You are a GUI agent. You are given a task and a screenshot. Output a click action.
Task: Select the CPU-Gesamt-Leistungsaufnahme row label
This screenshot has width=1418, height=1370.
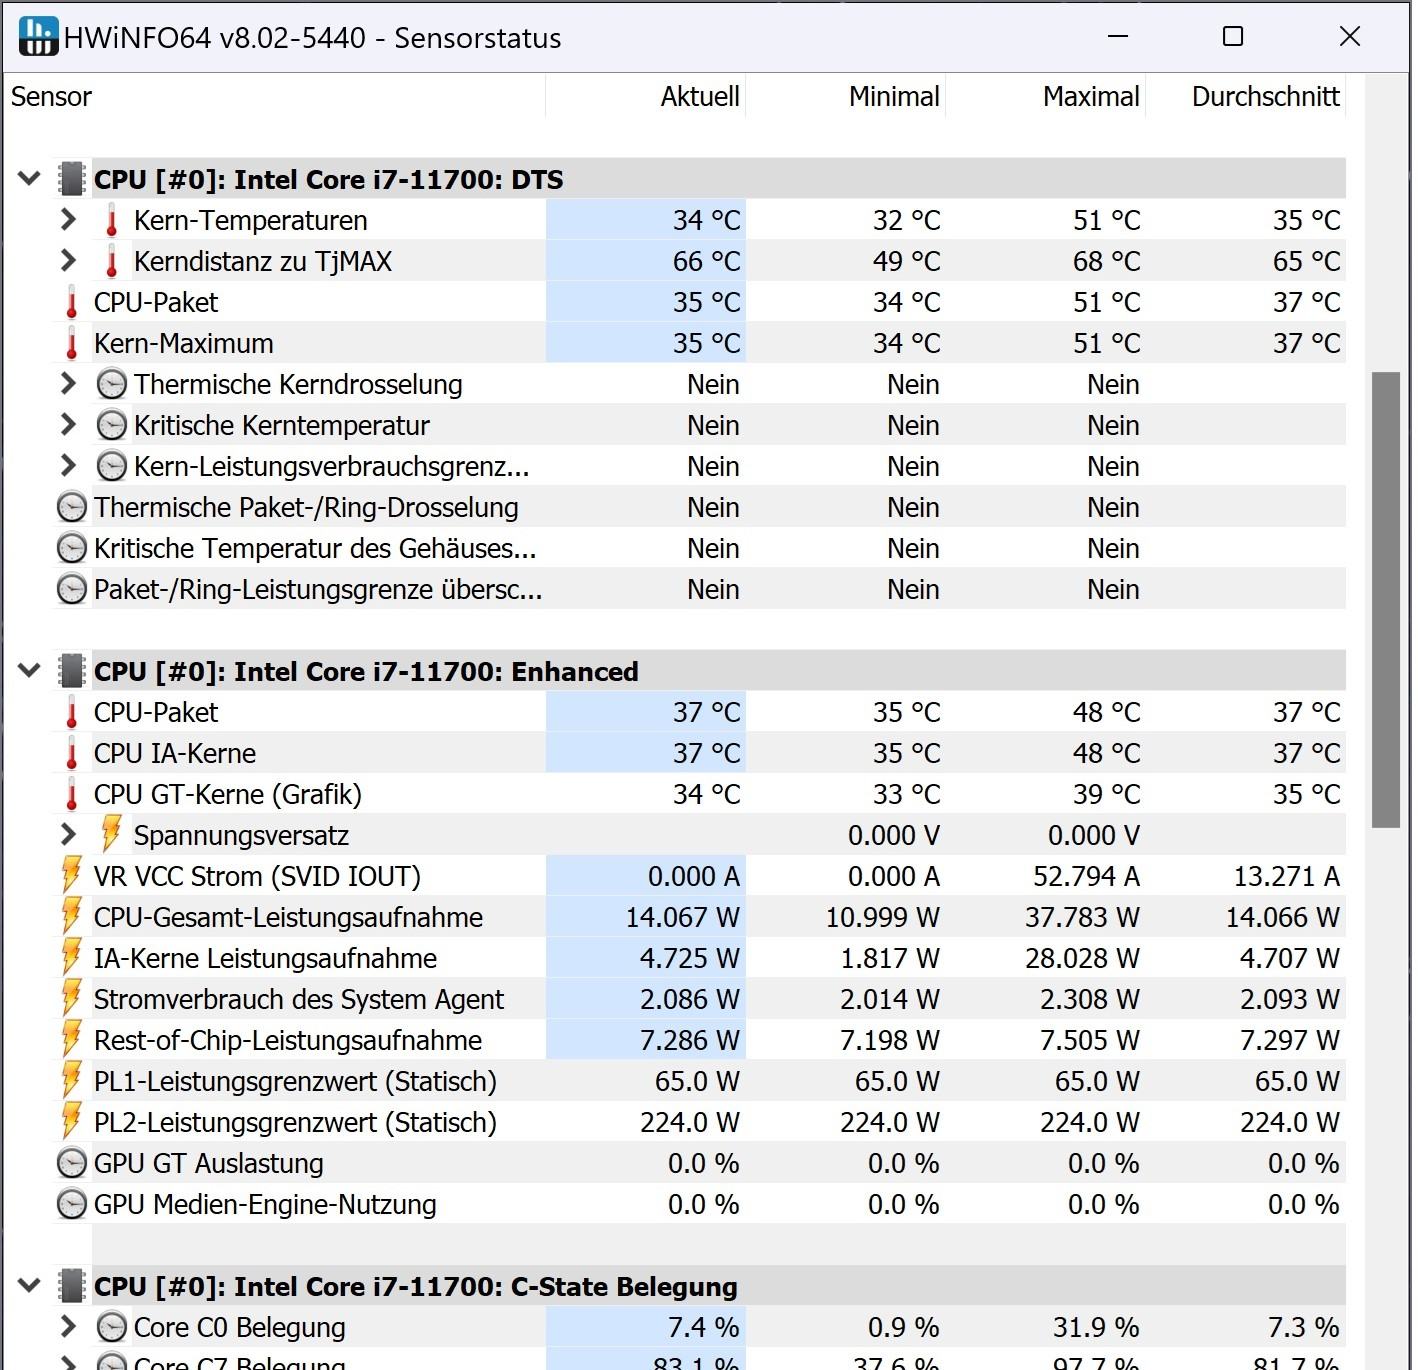[x=288, y=917]
